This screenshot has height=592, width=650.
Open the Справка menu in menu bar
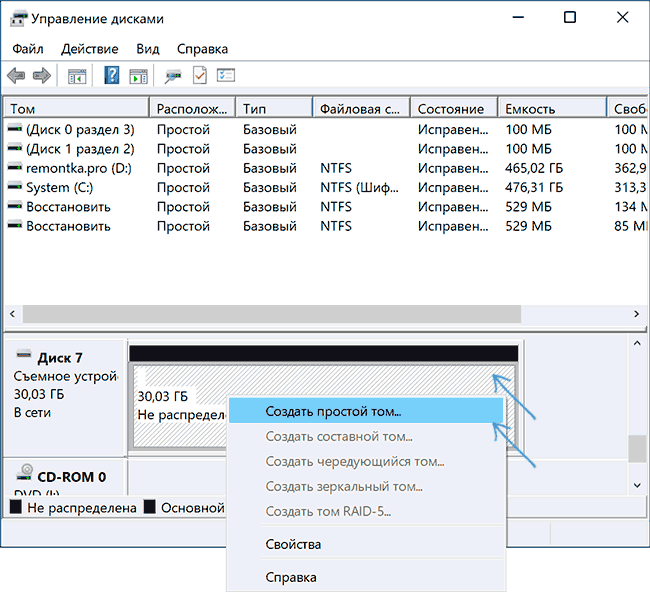[x=202, y=49]
